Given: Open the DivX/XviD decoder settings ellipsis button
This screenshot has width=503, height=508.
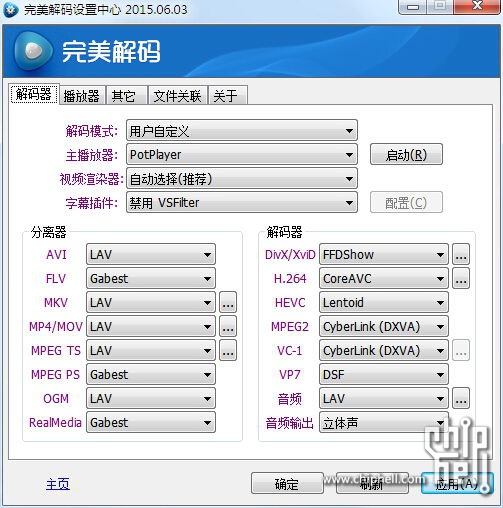Looking at the screenshot, I should [461, 254].
